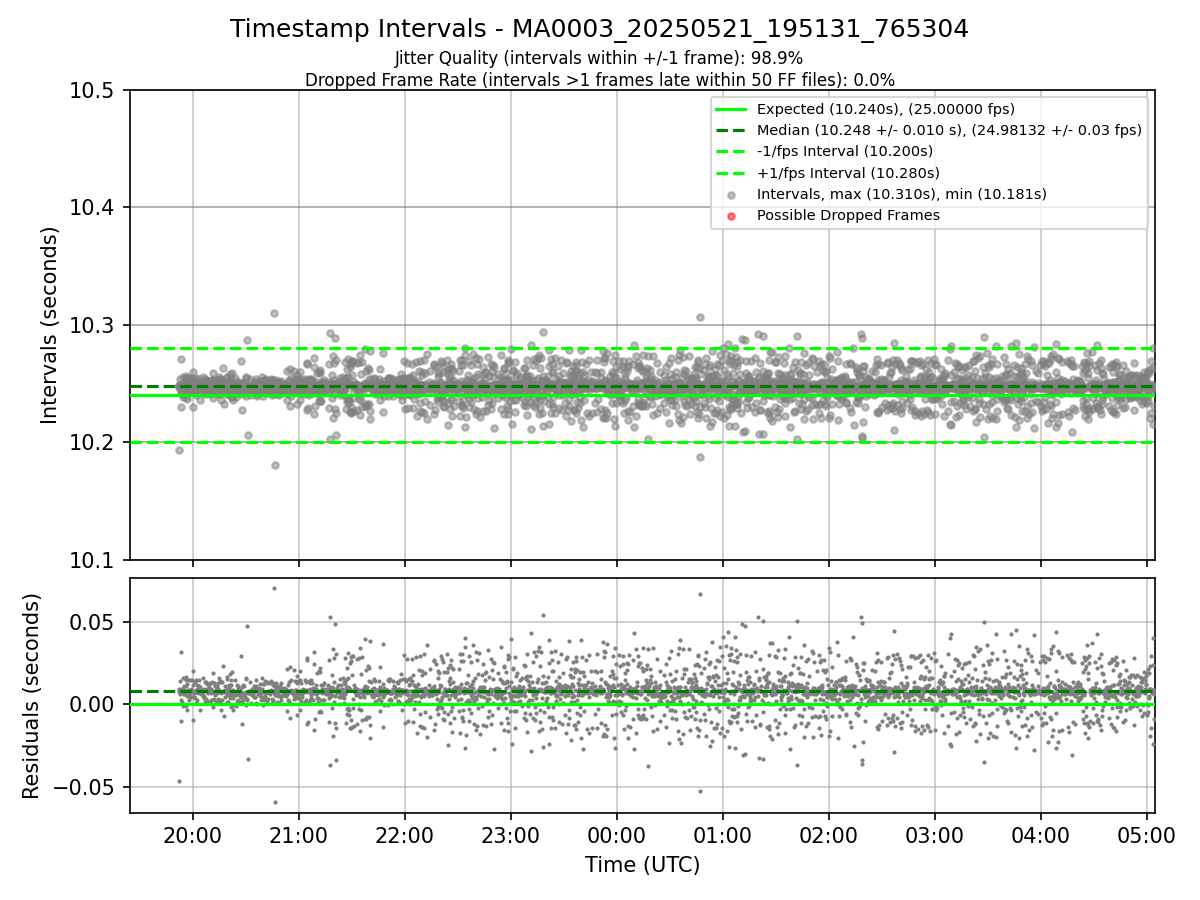Click the 04:00 time tick label

click(1041, 835)
